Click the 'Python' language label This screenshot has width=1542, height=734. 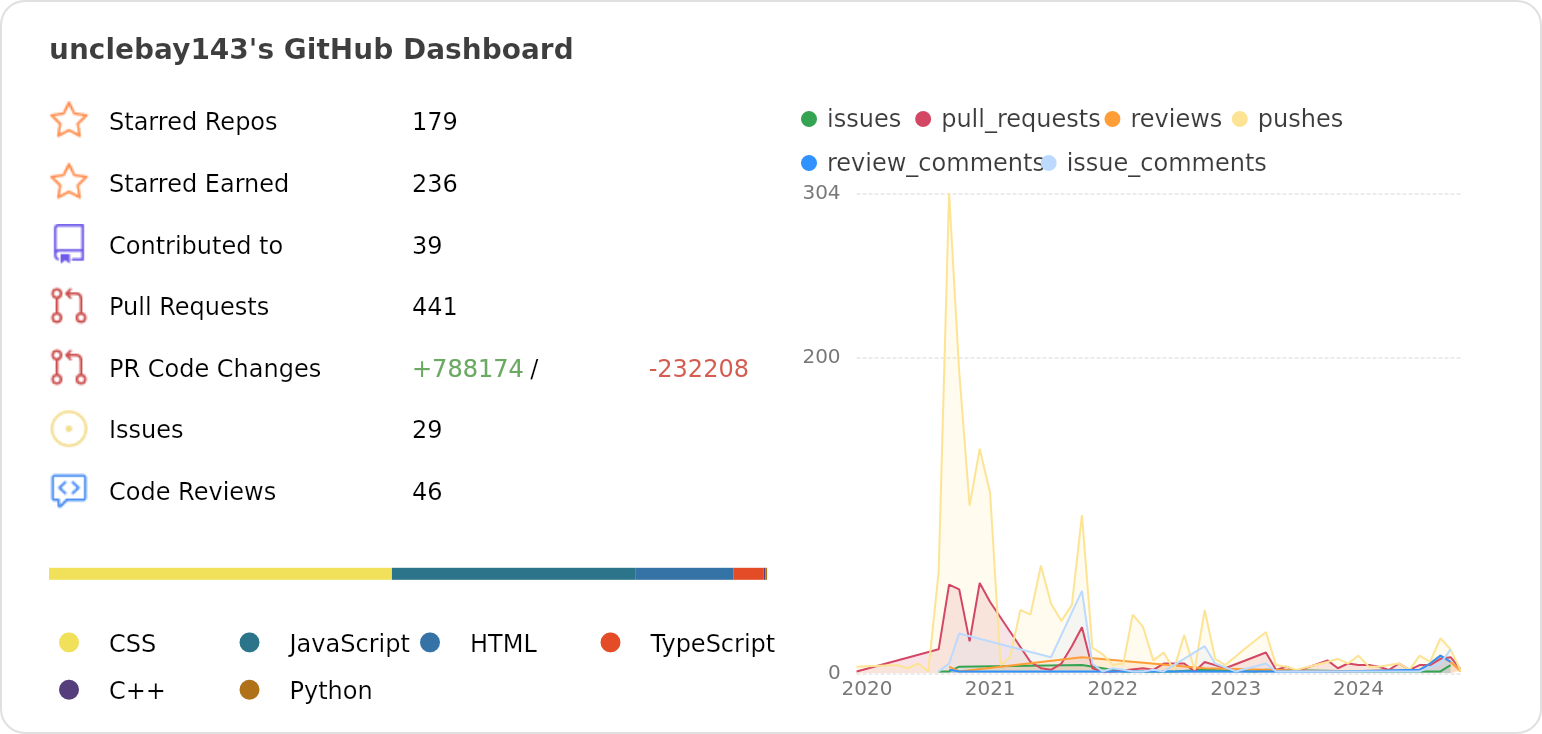pos(331,691)
